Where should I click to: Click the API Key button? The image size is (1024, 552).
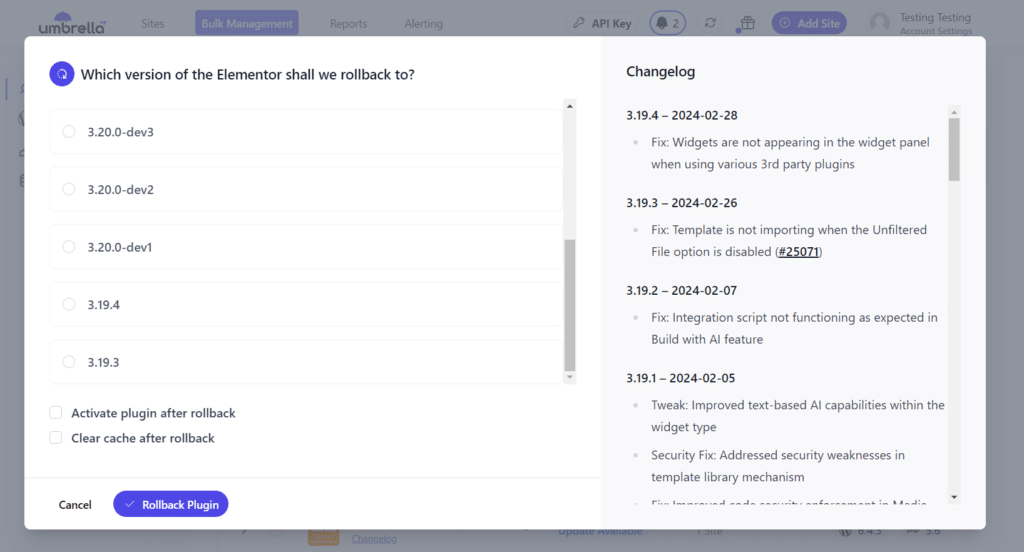pyautogui.click(x=601, y=23)
